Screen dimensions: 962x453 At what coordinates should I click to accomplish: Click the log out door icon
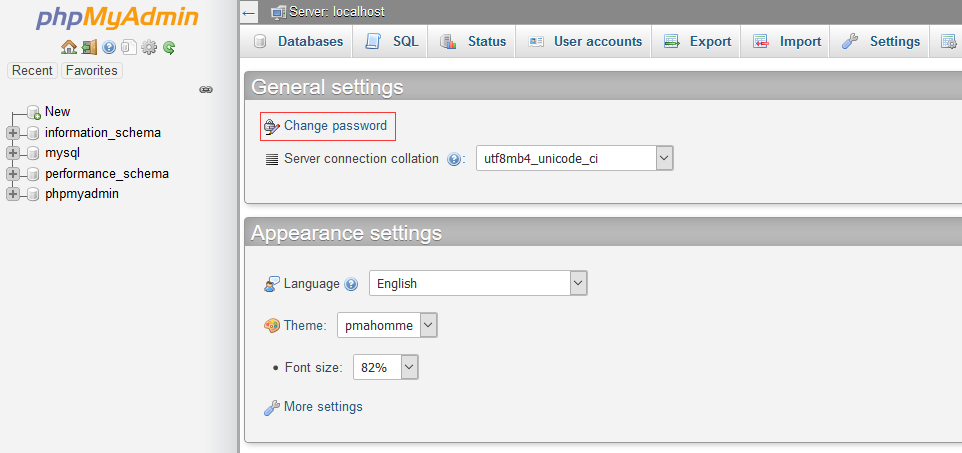coord(90,47)
